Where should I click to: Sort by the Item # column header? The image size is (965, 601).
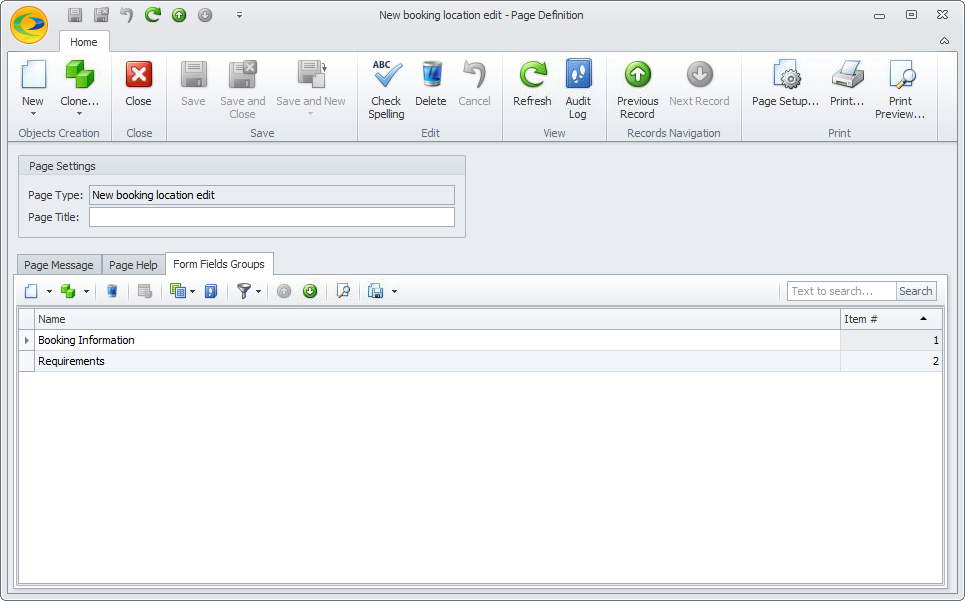tap(891, 319)
